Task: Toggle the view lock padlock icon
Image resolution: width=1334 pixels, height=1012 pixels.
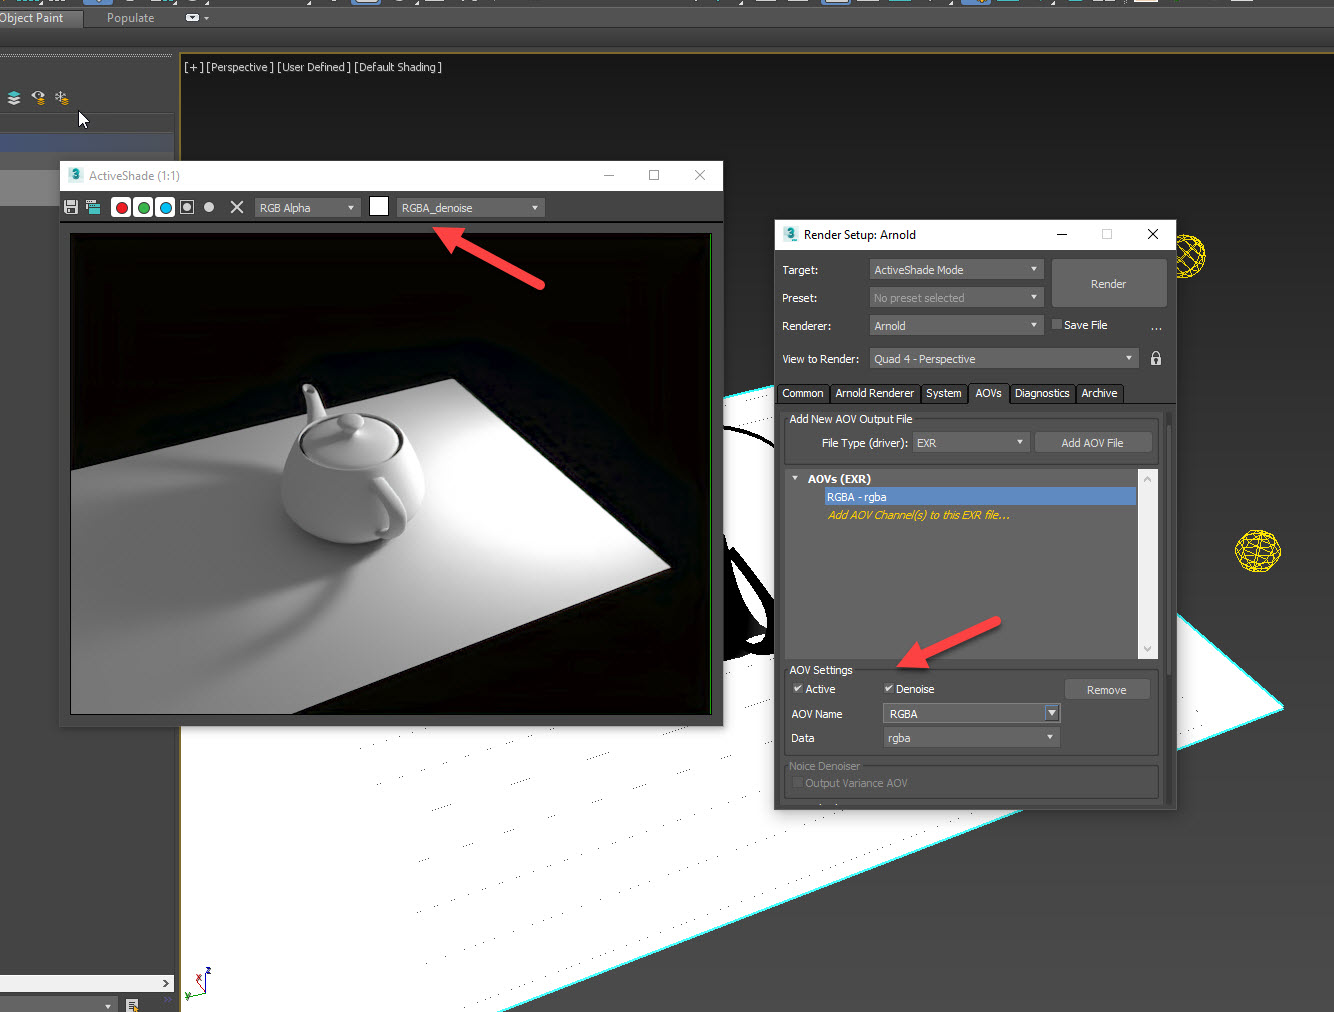Action: pyautogui.click(x=1156, y=358)
